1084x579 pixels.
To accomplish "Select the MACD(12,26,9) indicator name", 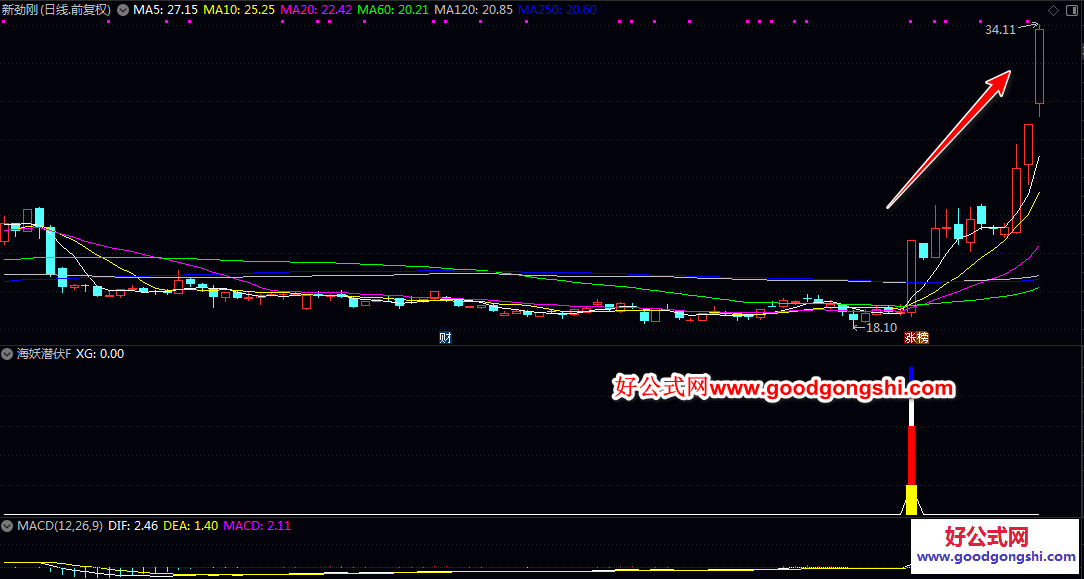I will click(x=59, y=526).
